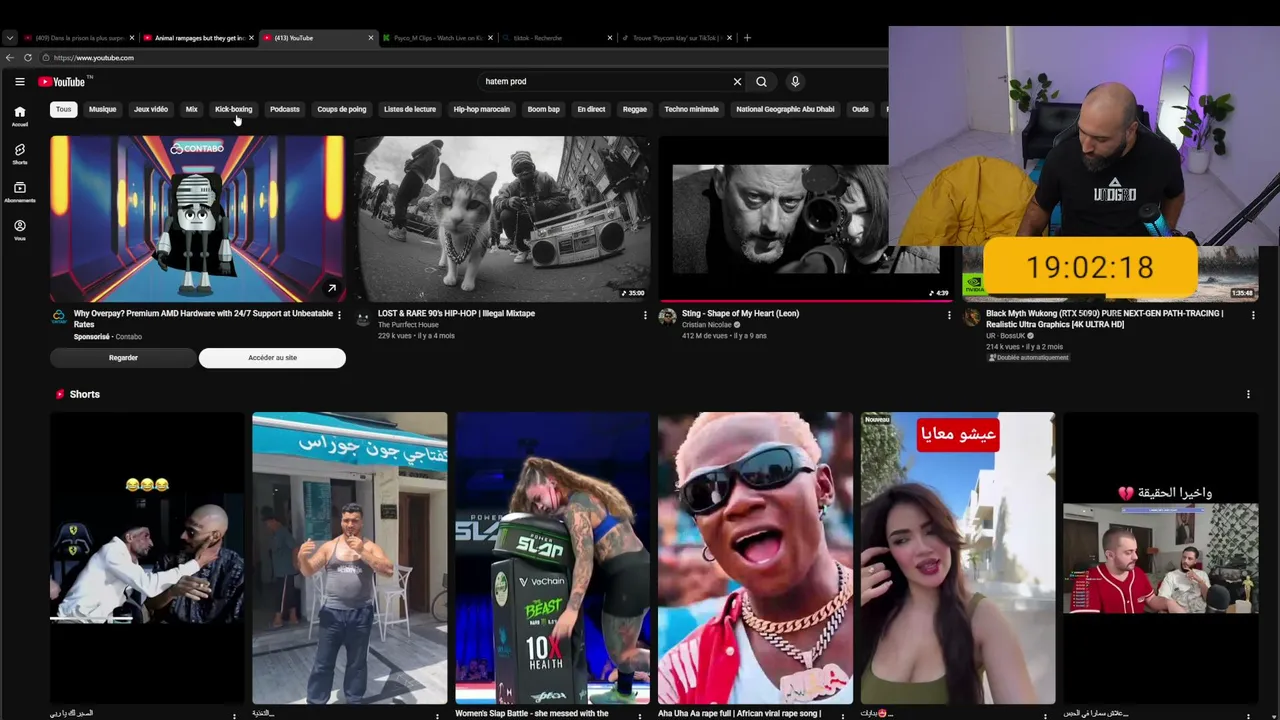
Task: Start voice search with the microphone icon
Action: (x=795, y=82)
